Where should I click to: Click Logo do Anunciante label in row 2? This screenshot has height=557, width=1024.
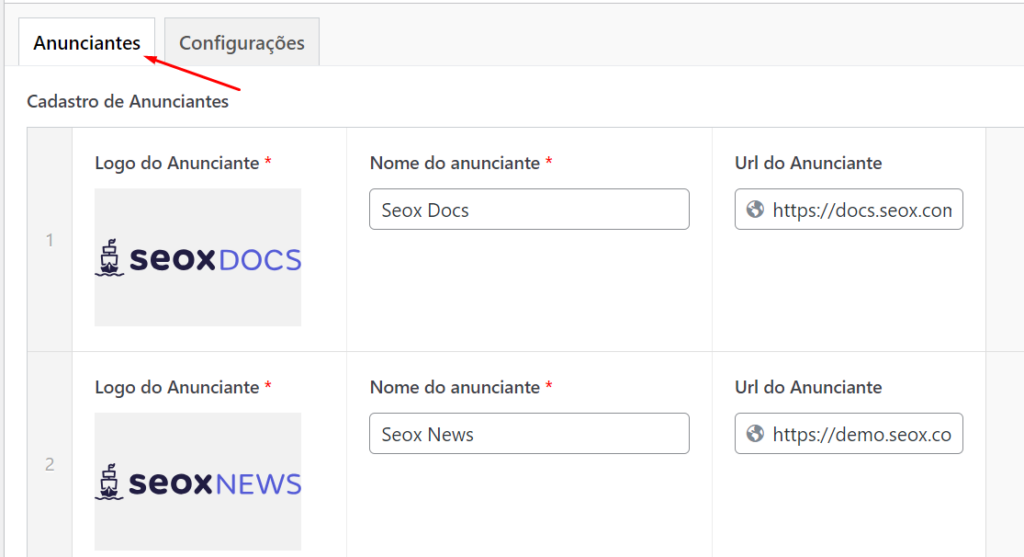click(177, 387)
